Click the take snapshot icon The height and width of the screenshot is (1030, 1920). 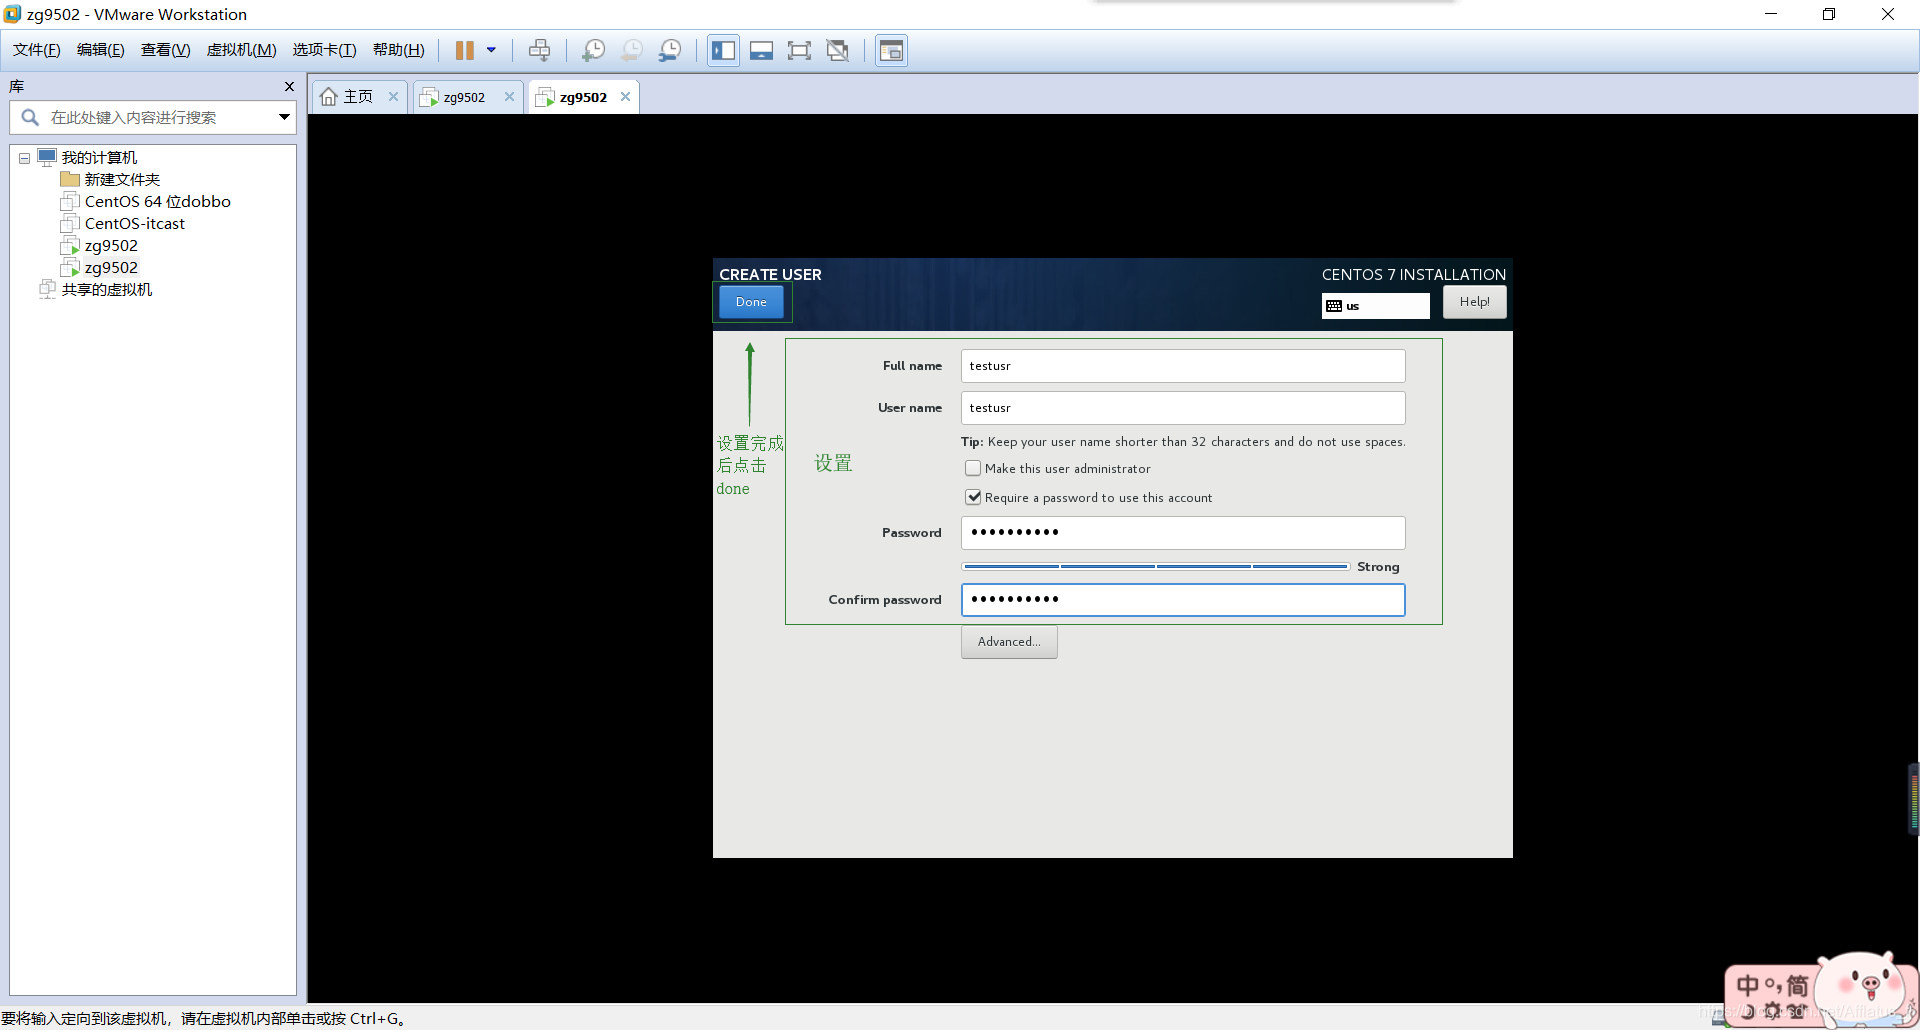[593, 50]
